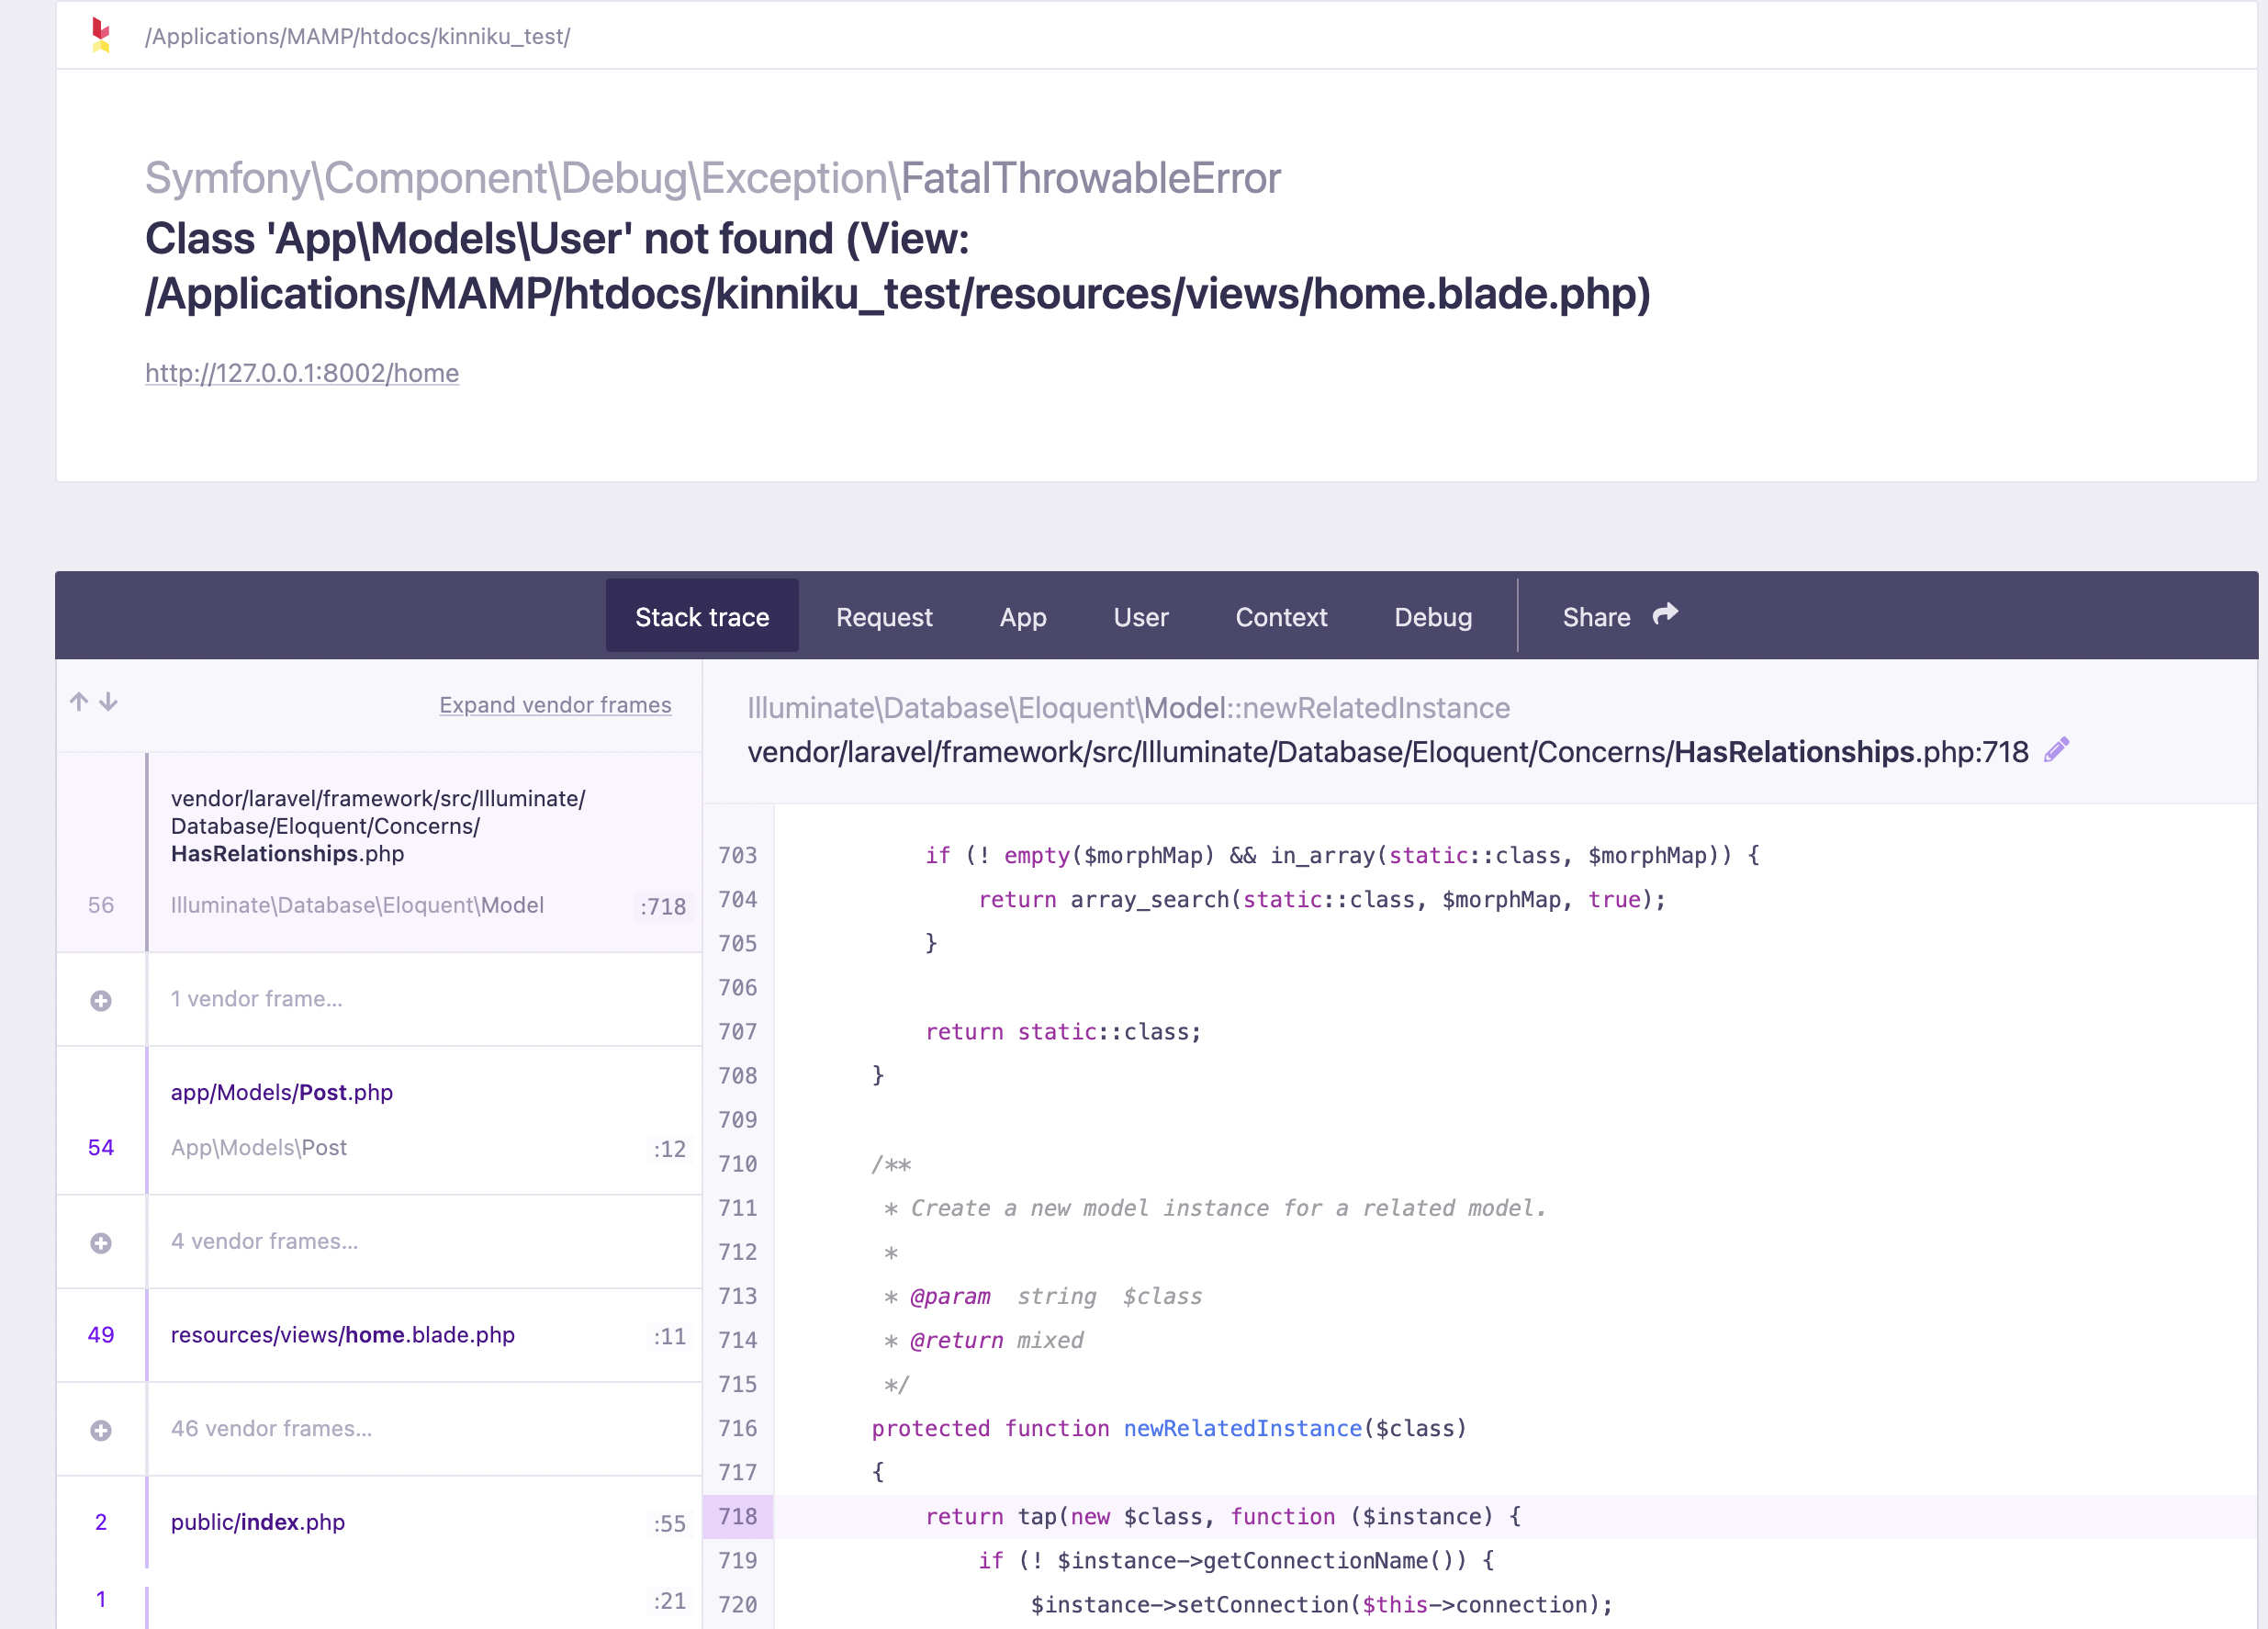Open the http://127.0.0.1:8002/home URL link

302,373
